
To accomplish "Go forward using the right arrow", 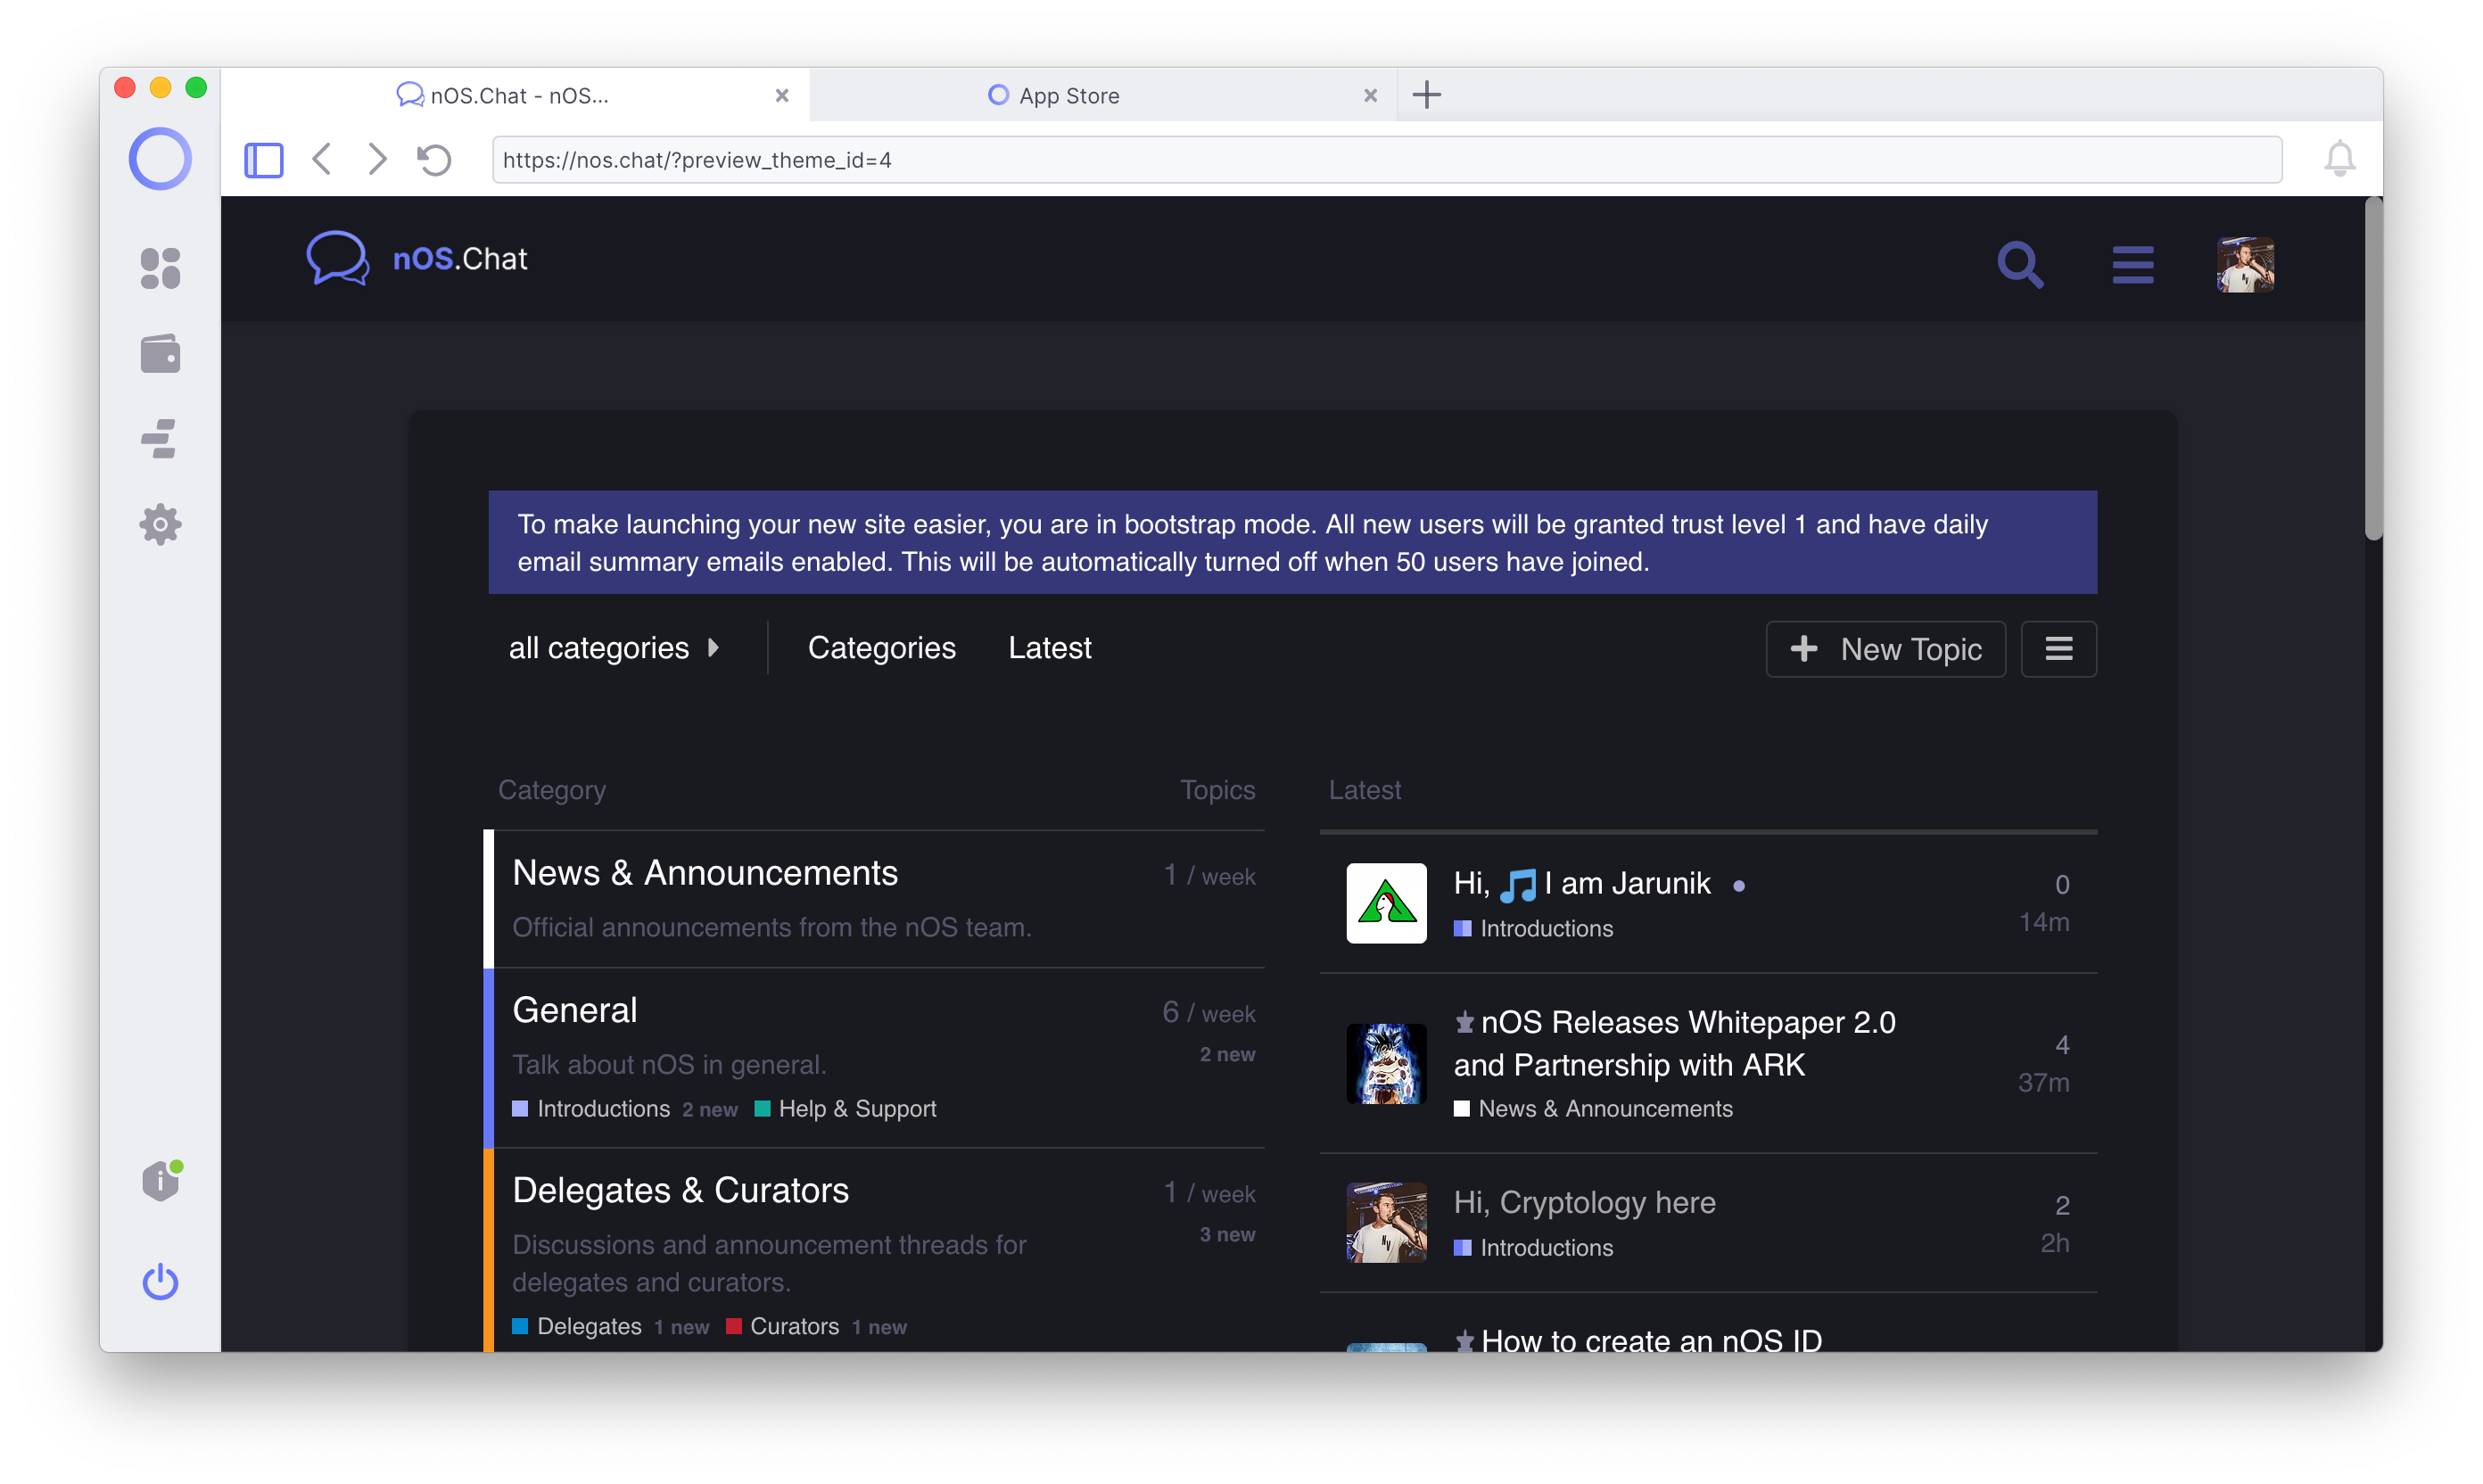I will [x=377, y=159].
